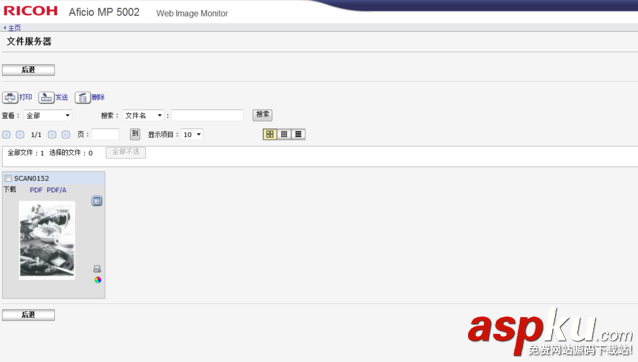Open the 查看 view filter dropdown
Viewport: 638px width, 362px height.
coord(48,116)
